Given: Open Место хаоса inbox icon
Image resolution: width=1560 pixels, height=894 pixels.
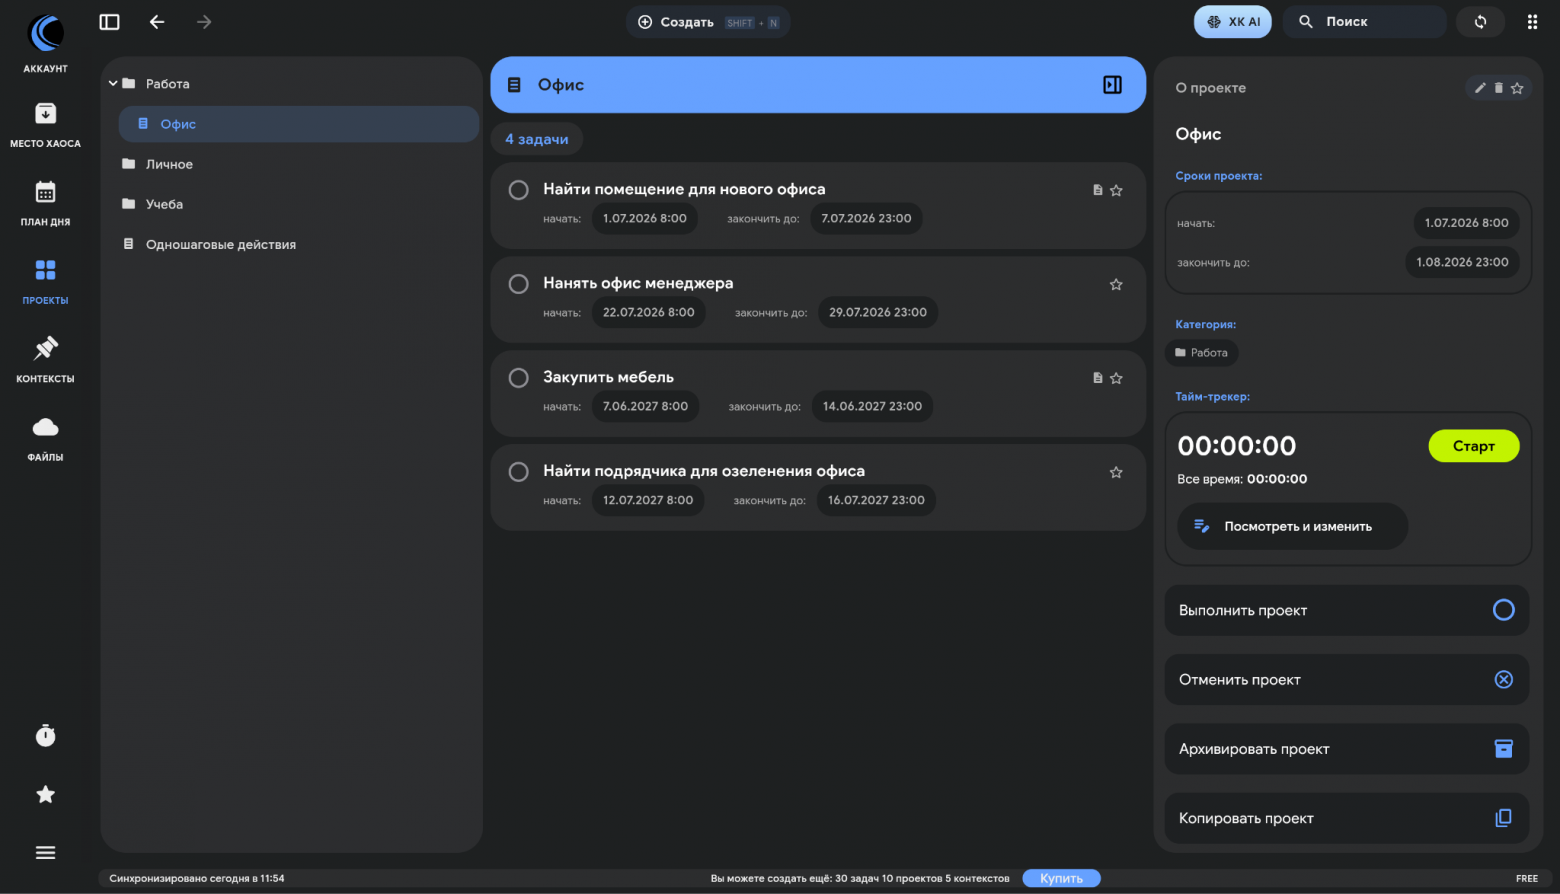Looking at the screenshot, I should (x=45, y=113).
